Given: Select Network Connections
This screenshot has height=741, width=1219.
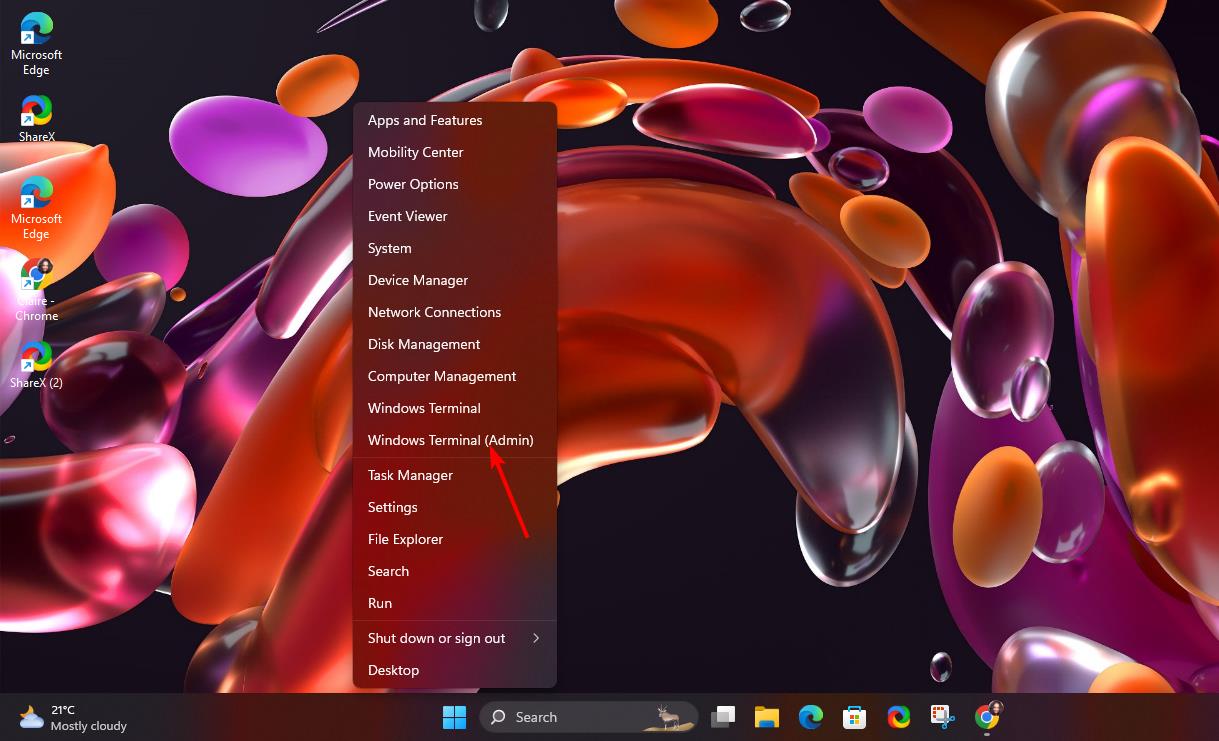Looking at the screenshot, I should tap(455, 312).
